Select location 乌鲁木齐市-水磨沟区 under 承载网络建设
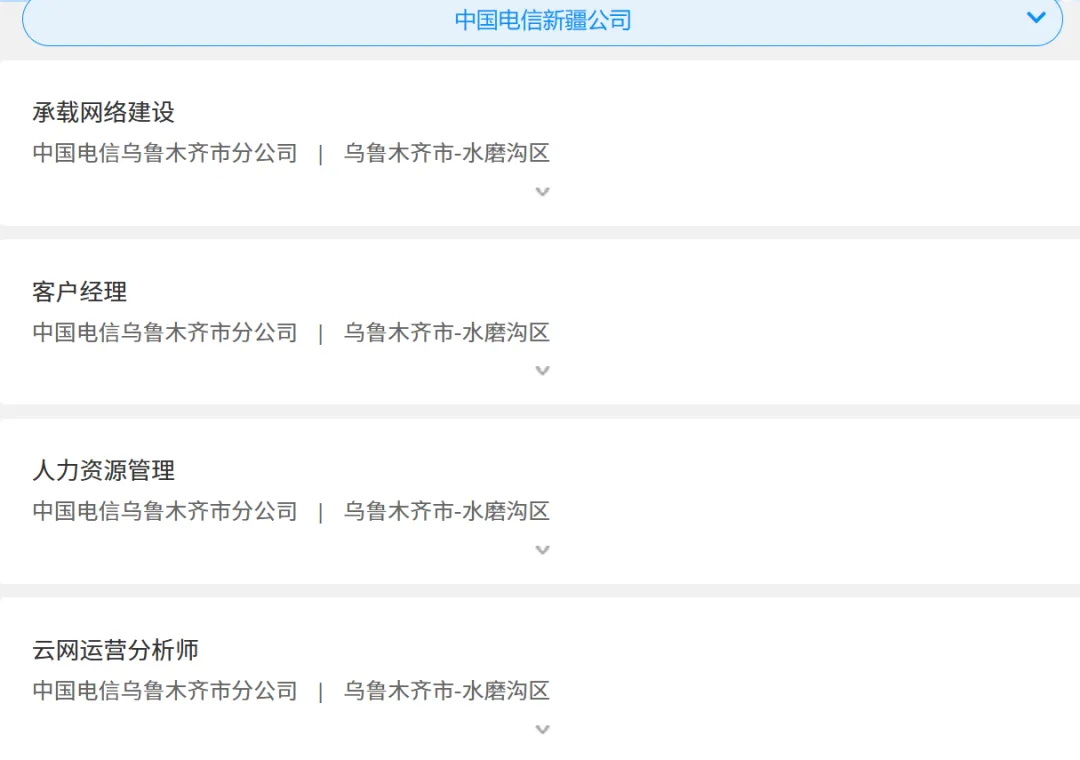 click(x=446, y=153)
